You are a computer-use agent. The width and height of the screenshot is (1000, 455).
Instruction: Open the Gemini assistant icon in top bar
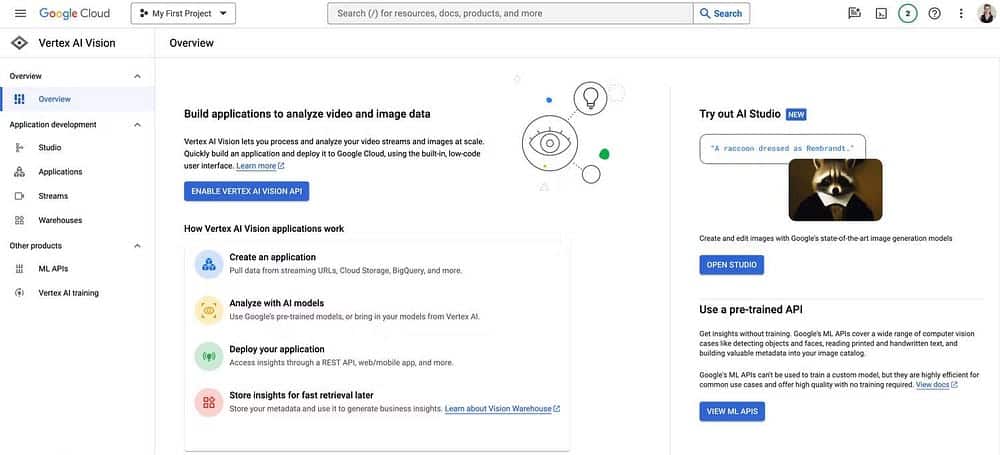click(x=854, y=13)
